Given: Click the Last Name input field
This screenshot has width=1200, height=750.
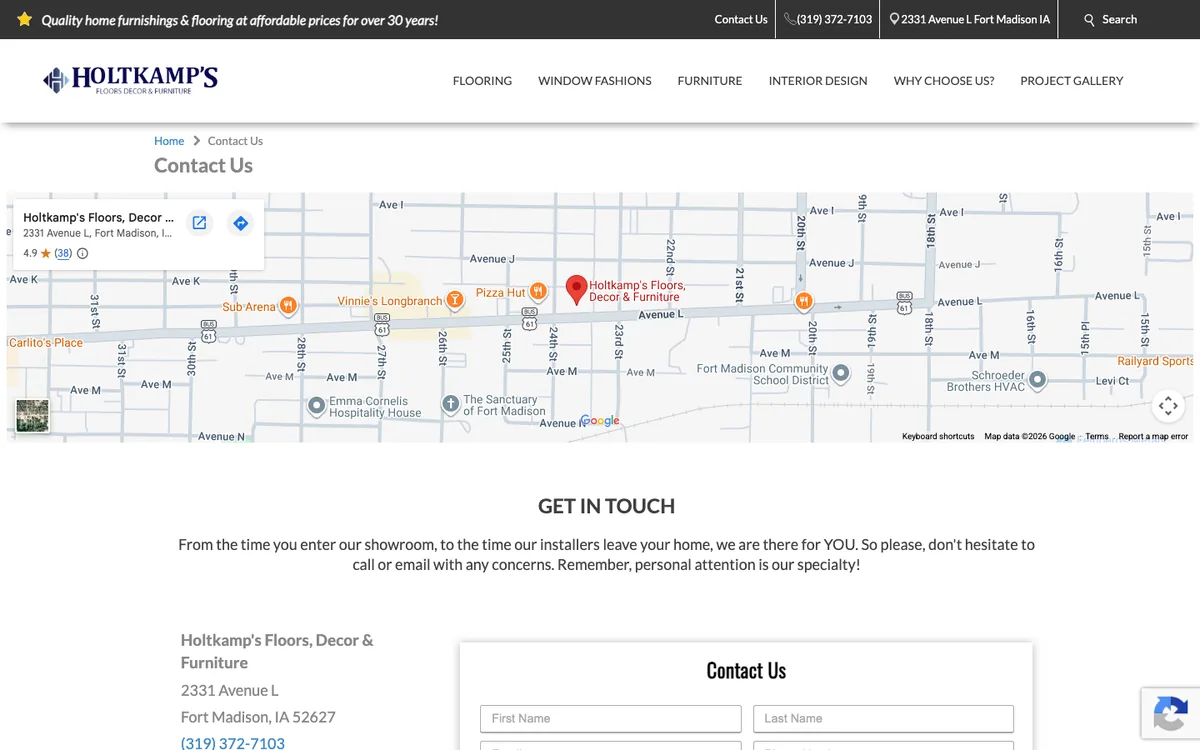Looking at the screenshot, I should [883, 718].
